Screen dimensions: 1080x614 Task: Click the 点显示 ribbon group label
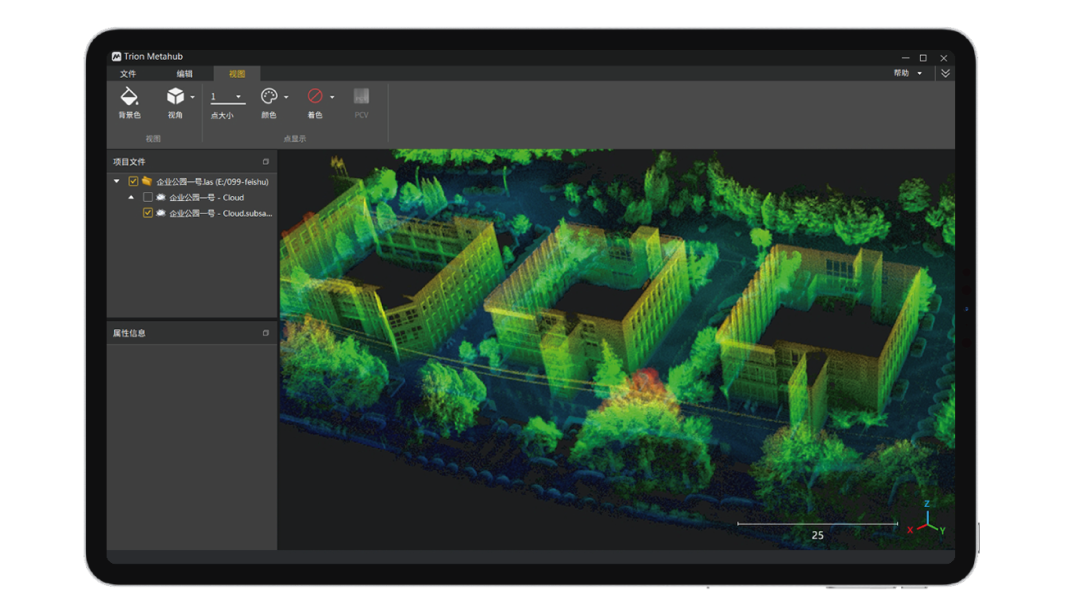pyautogui.click(x=294, y=139)
